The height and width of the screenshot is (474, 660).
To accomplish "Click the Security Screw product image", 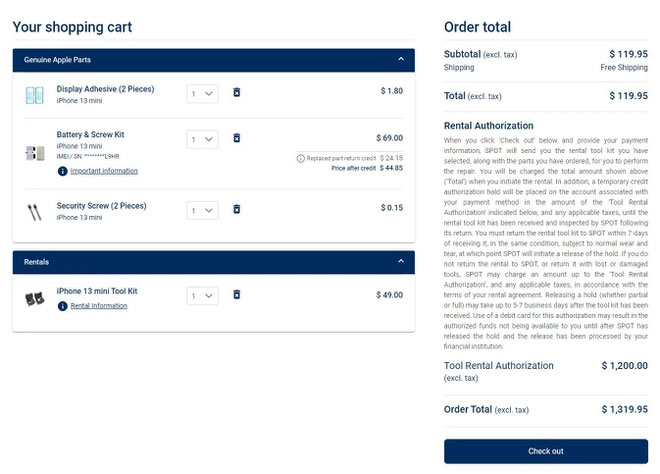I will [34, 211].
